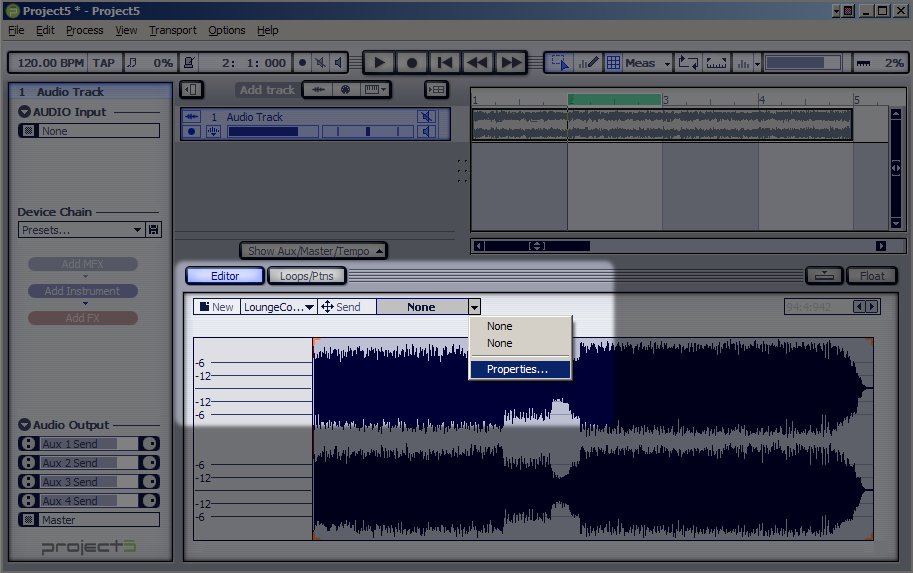Adjust the master level slider in toolbar
This screenshot has height=573, width=913.
(803, 63)
